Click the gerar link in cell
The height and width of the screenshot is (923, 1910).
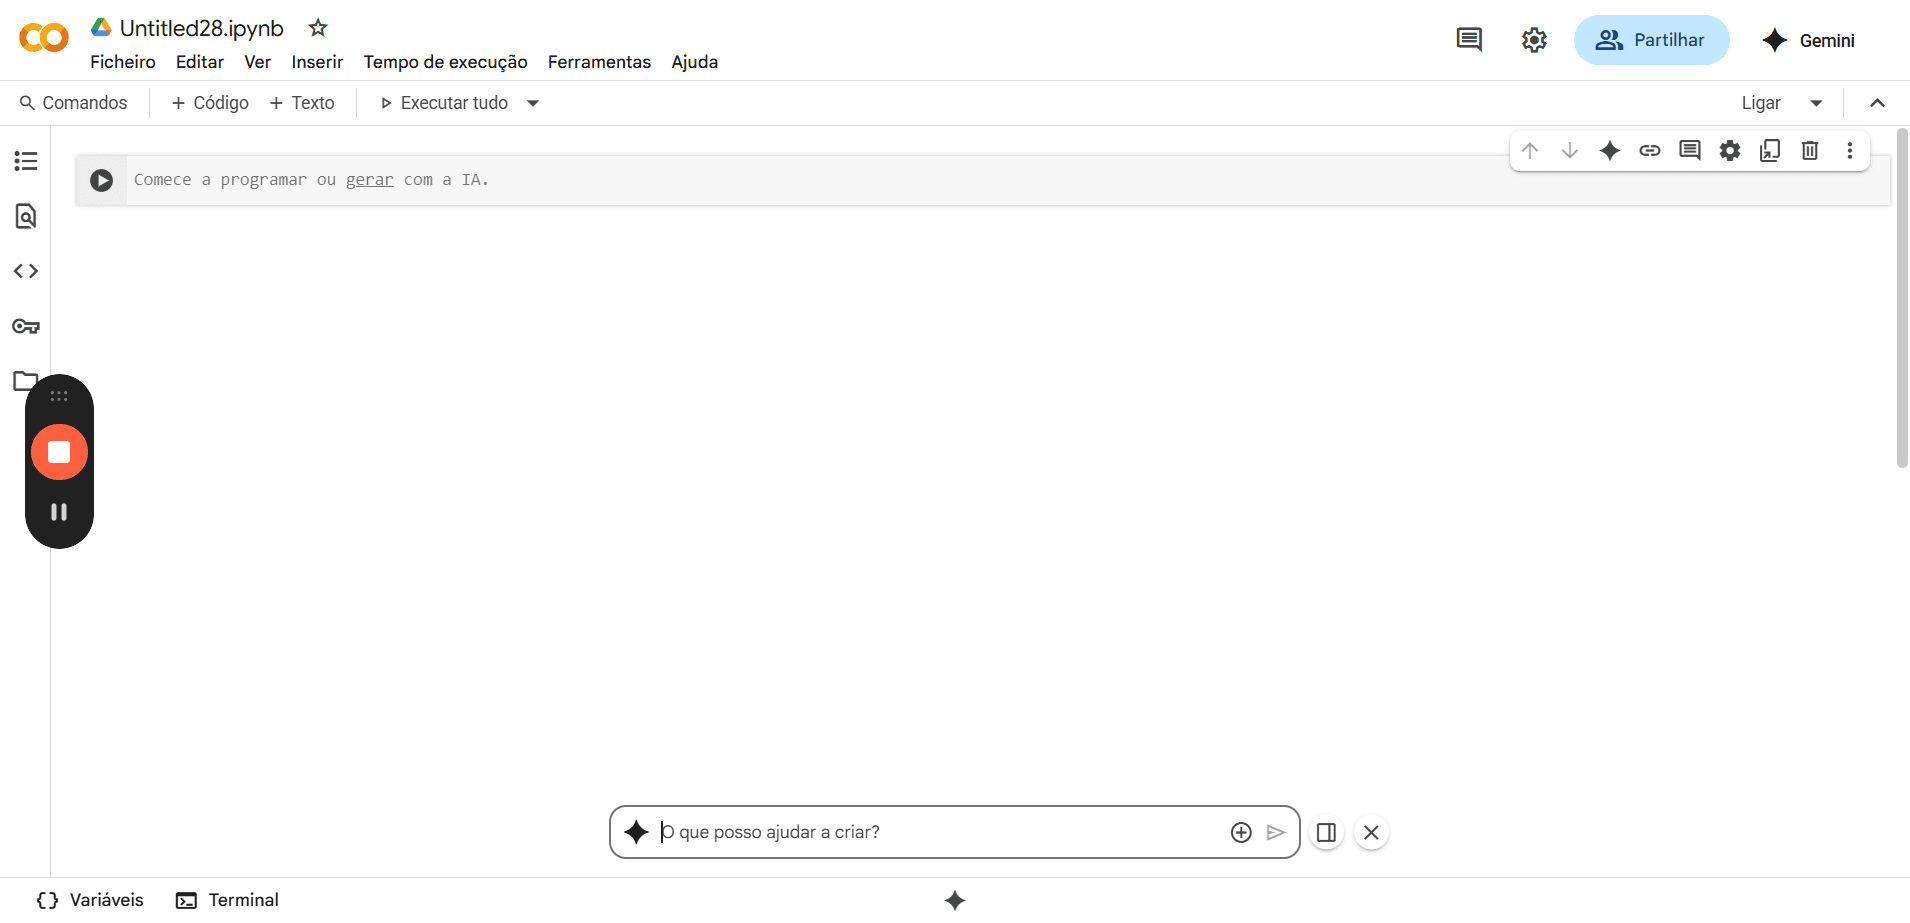(x=370, y=180)
